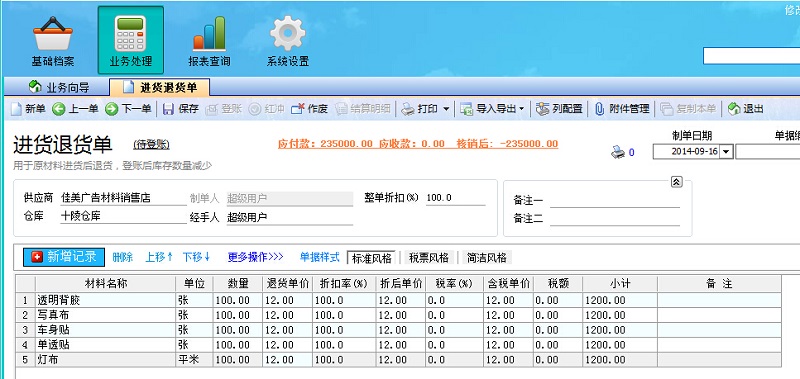800x379 pixels.
Task: Open 列配置 column configuration
Action: click(559, 109)
